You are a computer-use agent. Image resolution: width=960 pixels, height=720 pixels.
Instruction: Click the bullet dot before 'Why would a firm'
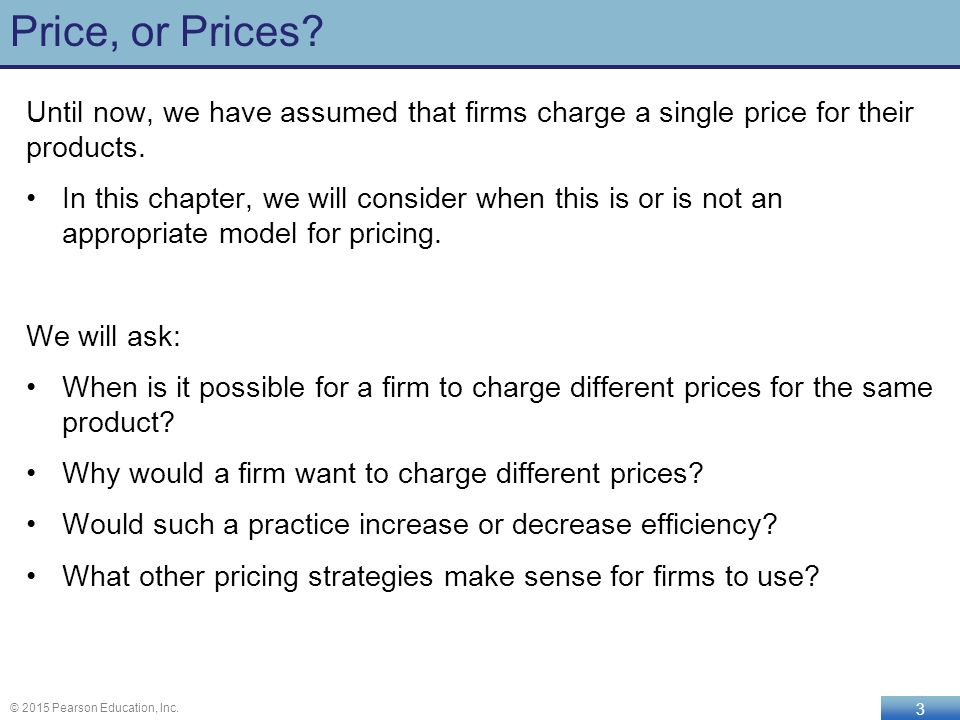(32, 474)
